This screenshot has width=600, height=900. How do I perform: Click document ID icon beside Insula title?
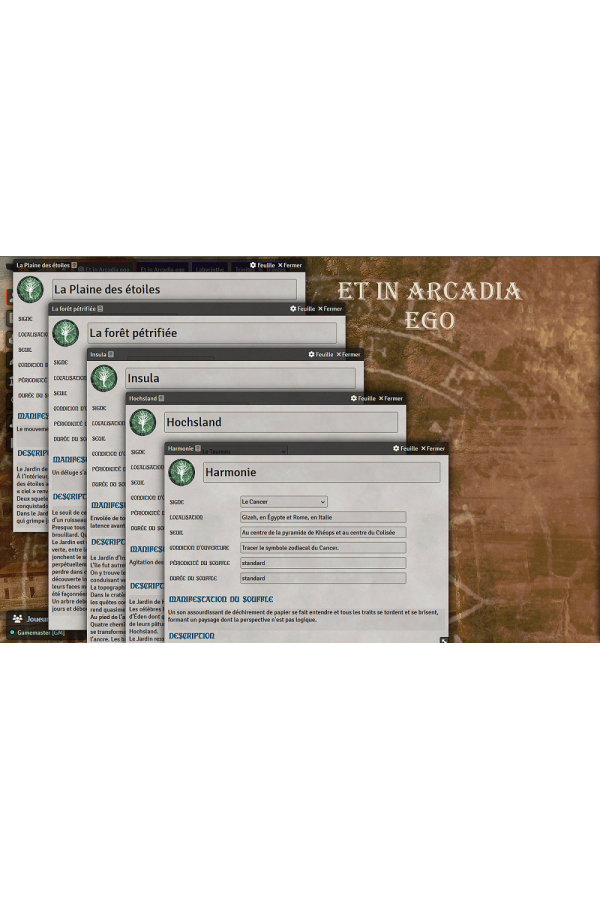(111, 354)
